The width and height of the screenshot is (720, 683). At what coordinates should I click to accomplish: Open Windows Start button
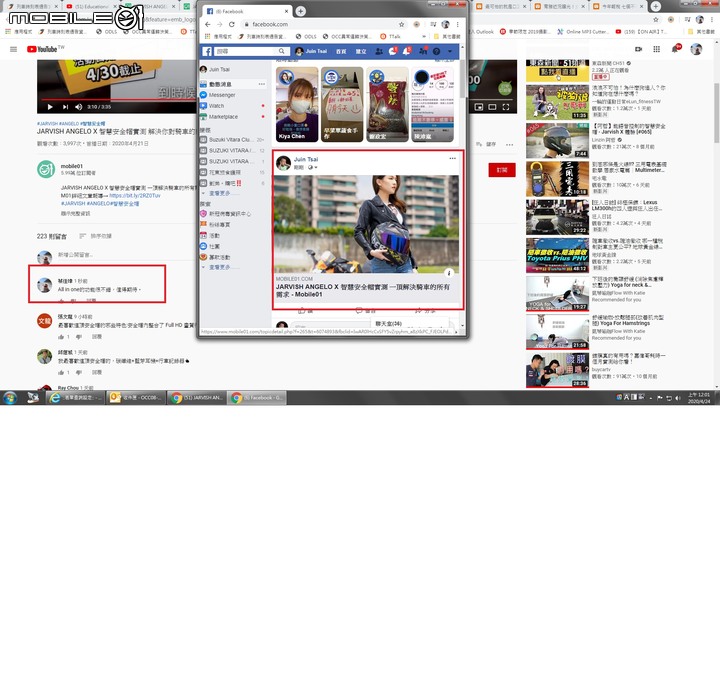click(10, 398)
